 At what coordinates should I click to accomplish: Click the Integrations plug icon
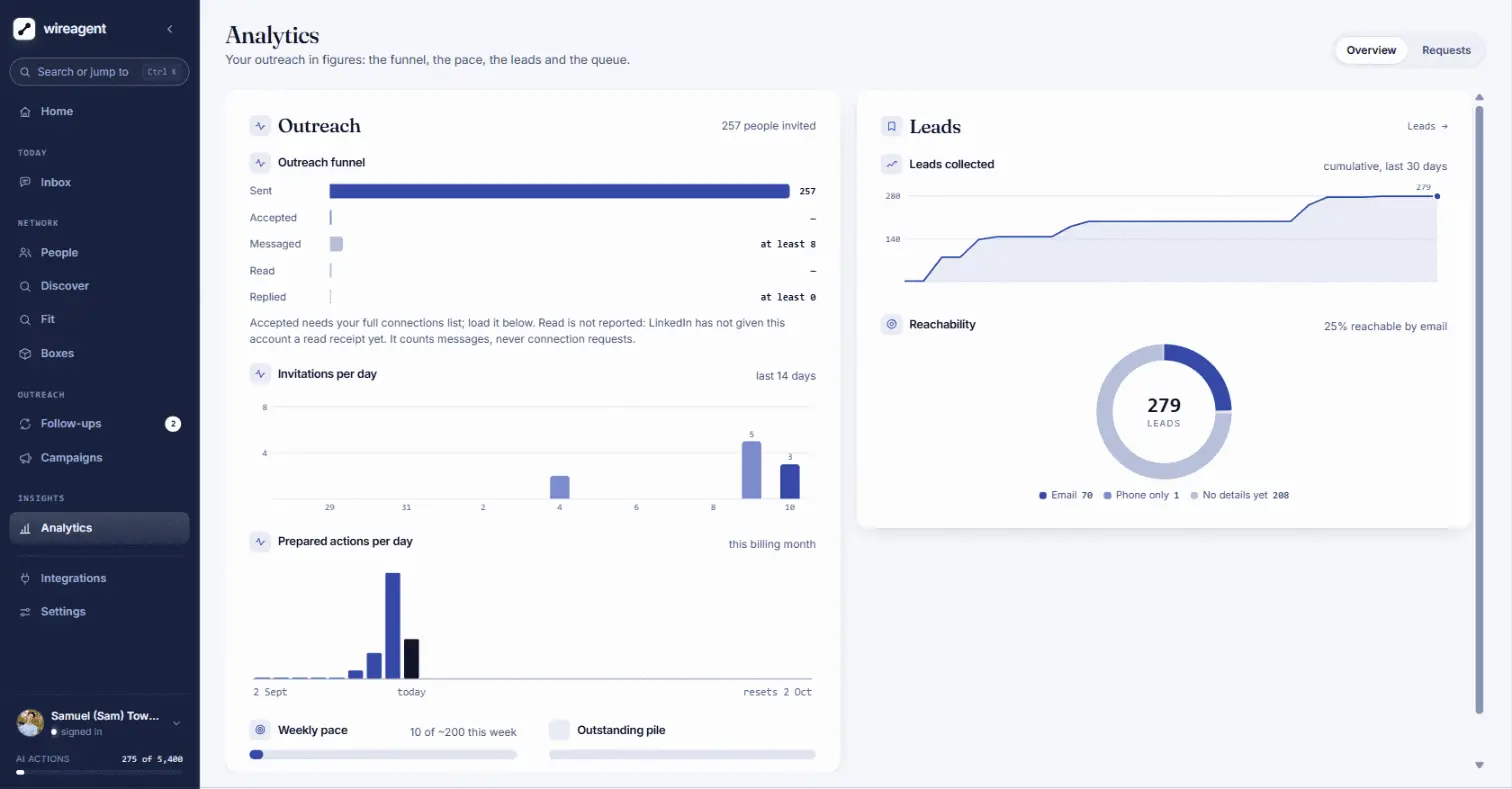coord(26,578)
